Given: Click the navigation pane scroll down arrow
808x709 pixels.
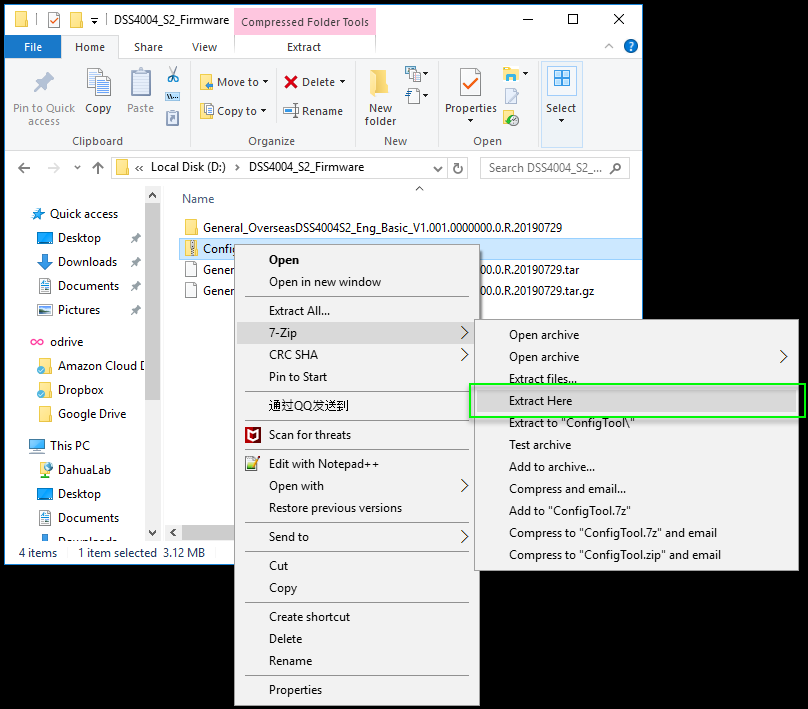Looking at the screenshot, I should [152, 532].
